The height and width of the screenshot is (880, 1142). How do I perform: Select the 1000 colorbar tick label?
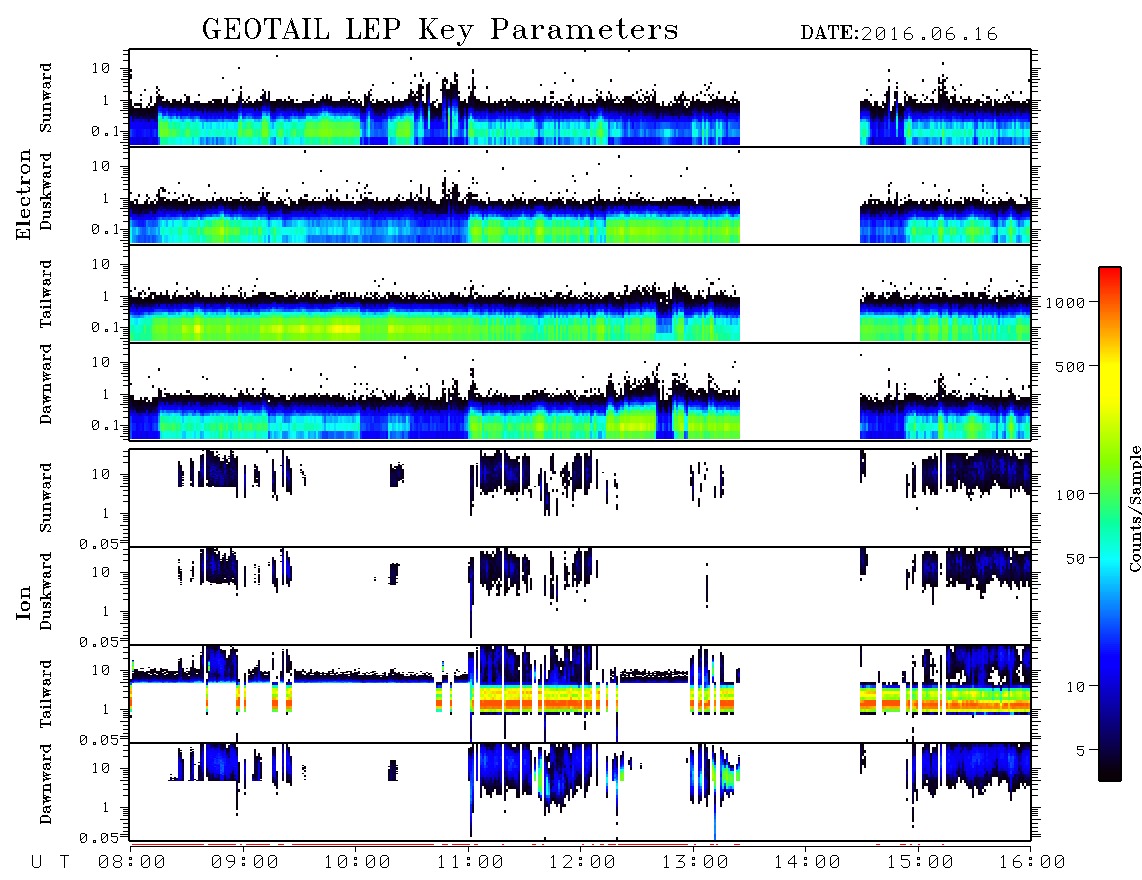click(x=1064, y=303)
